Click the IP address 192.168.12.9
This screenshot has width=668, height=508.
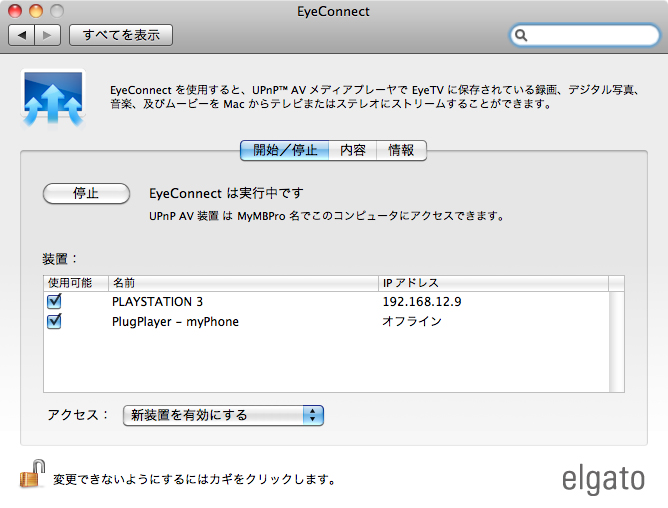[x=422, y=302]
